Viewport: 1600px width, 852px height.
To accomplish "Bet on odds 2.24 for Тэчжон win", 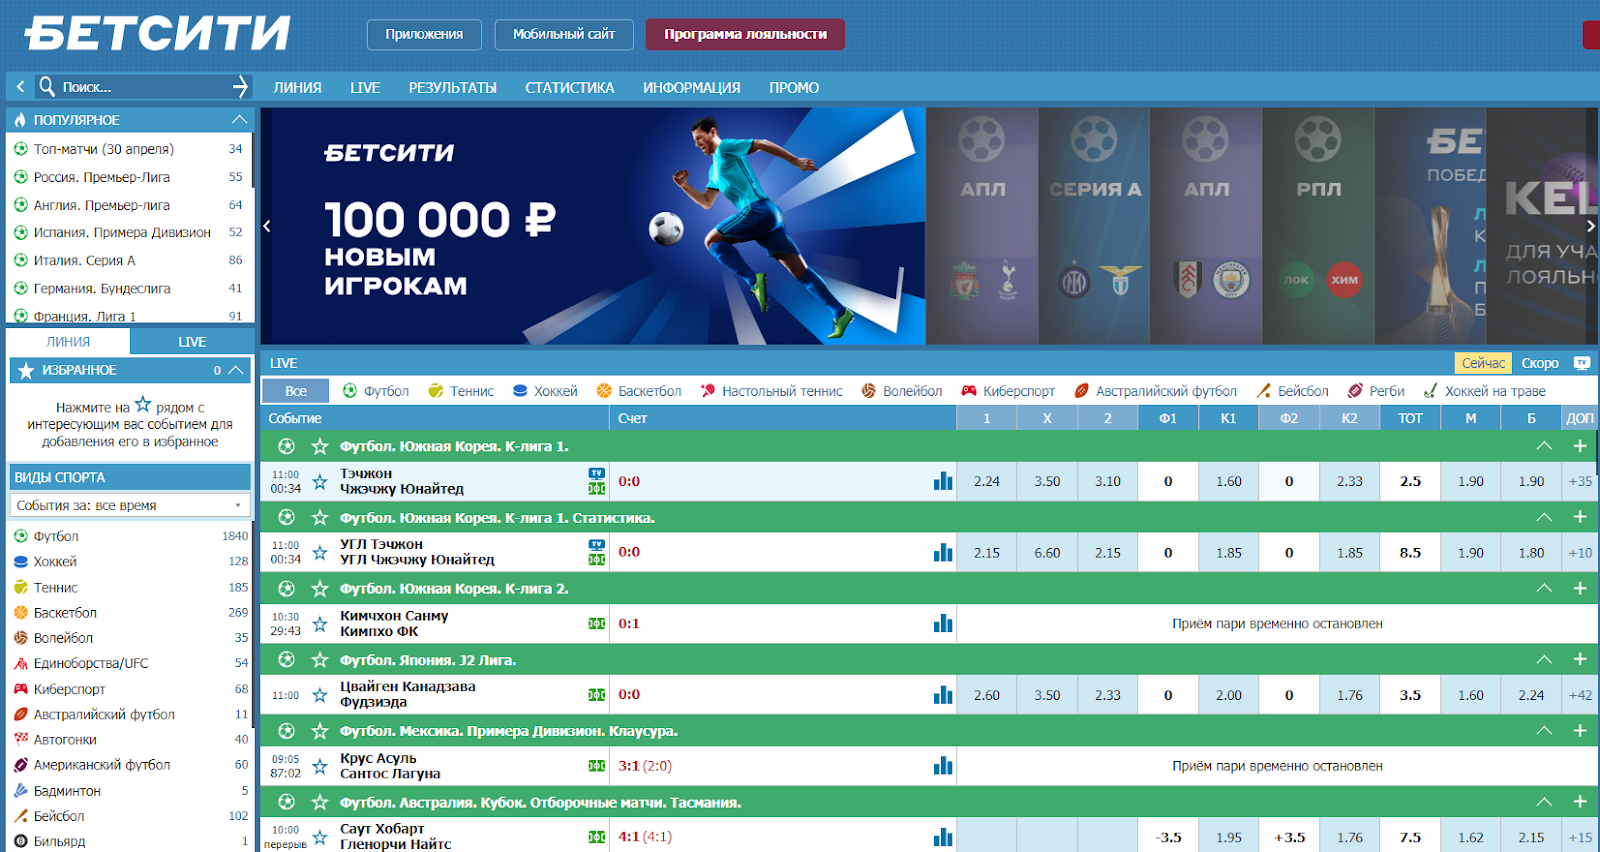I will (x=987, y=481).
